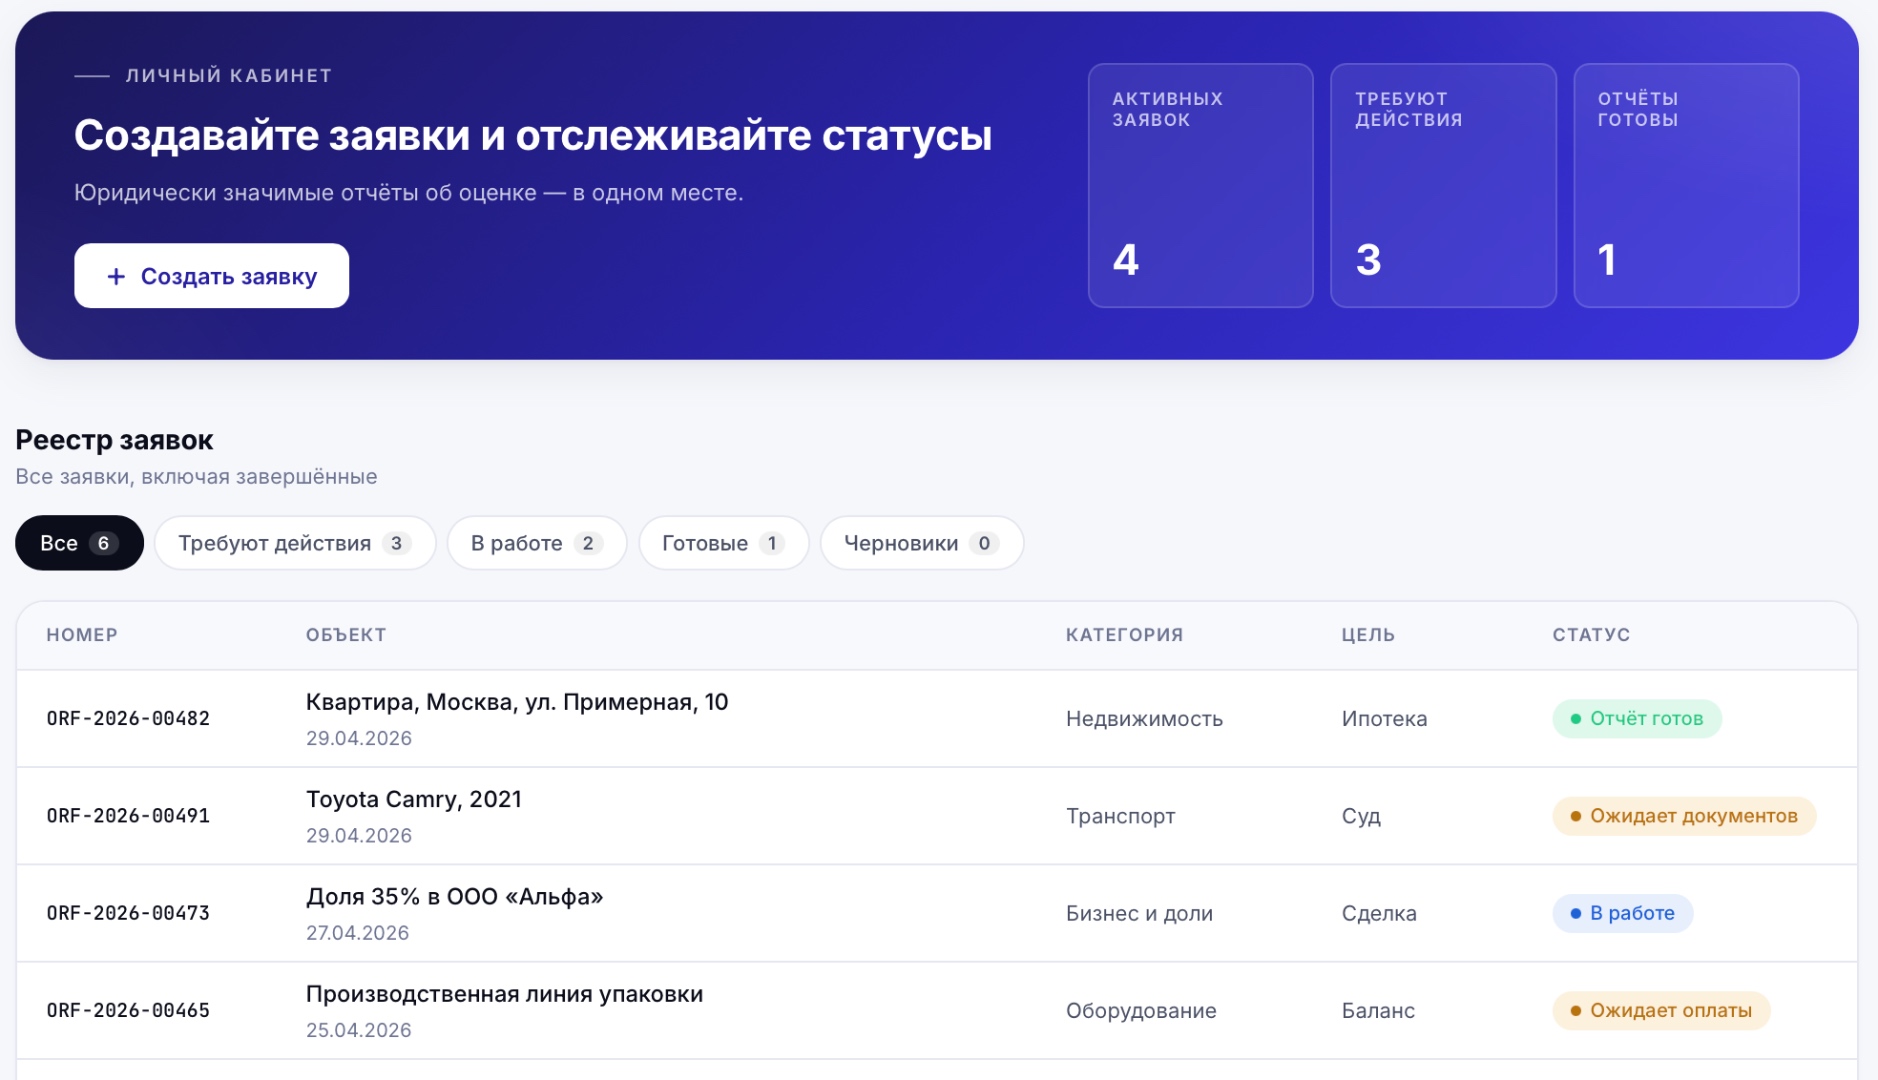Click the В работе status badge
Image resolution: width=1878 pixels, height=1080 pixels.
1622,913
